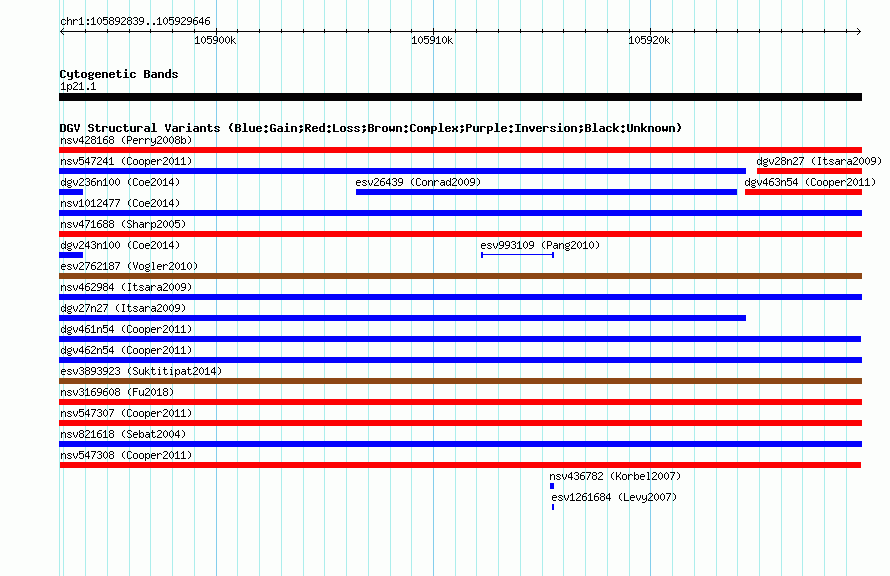Click the nsv547308 (Cooper2011) label

(x=126, y=455)
